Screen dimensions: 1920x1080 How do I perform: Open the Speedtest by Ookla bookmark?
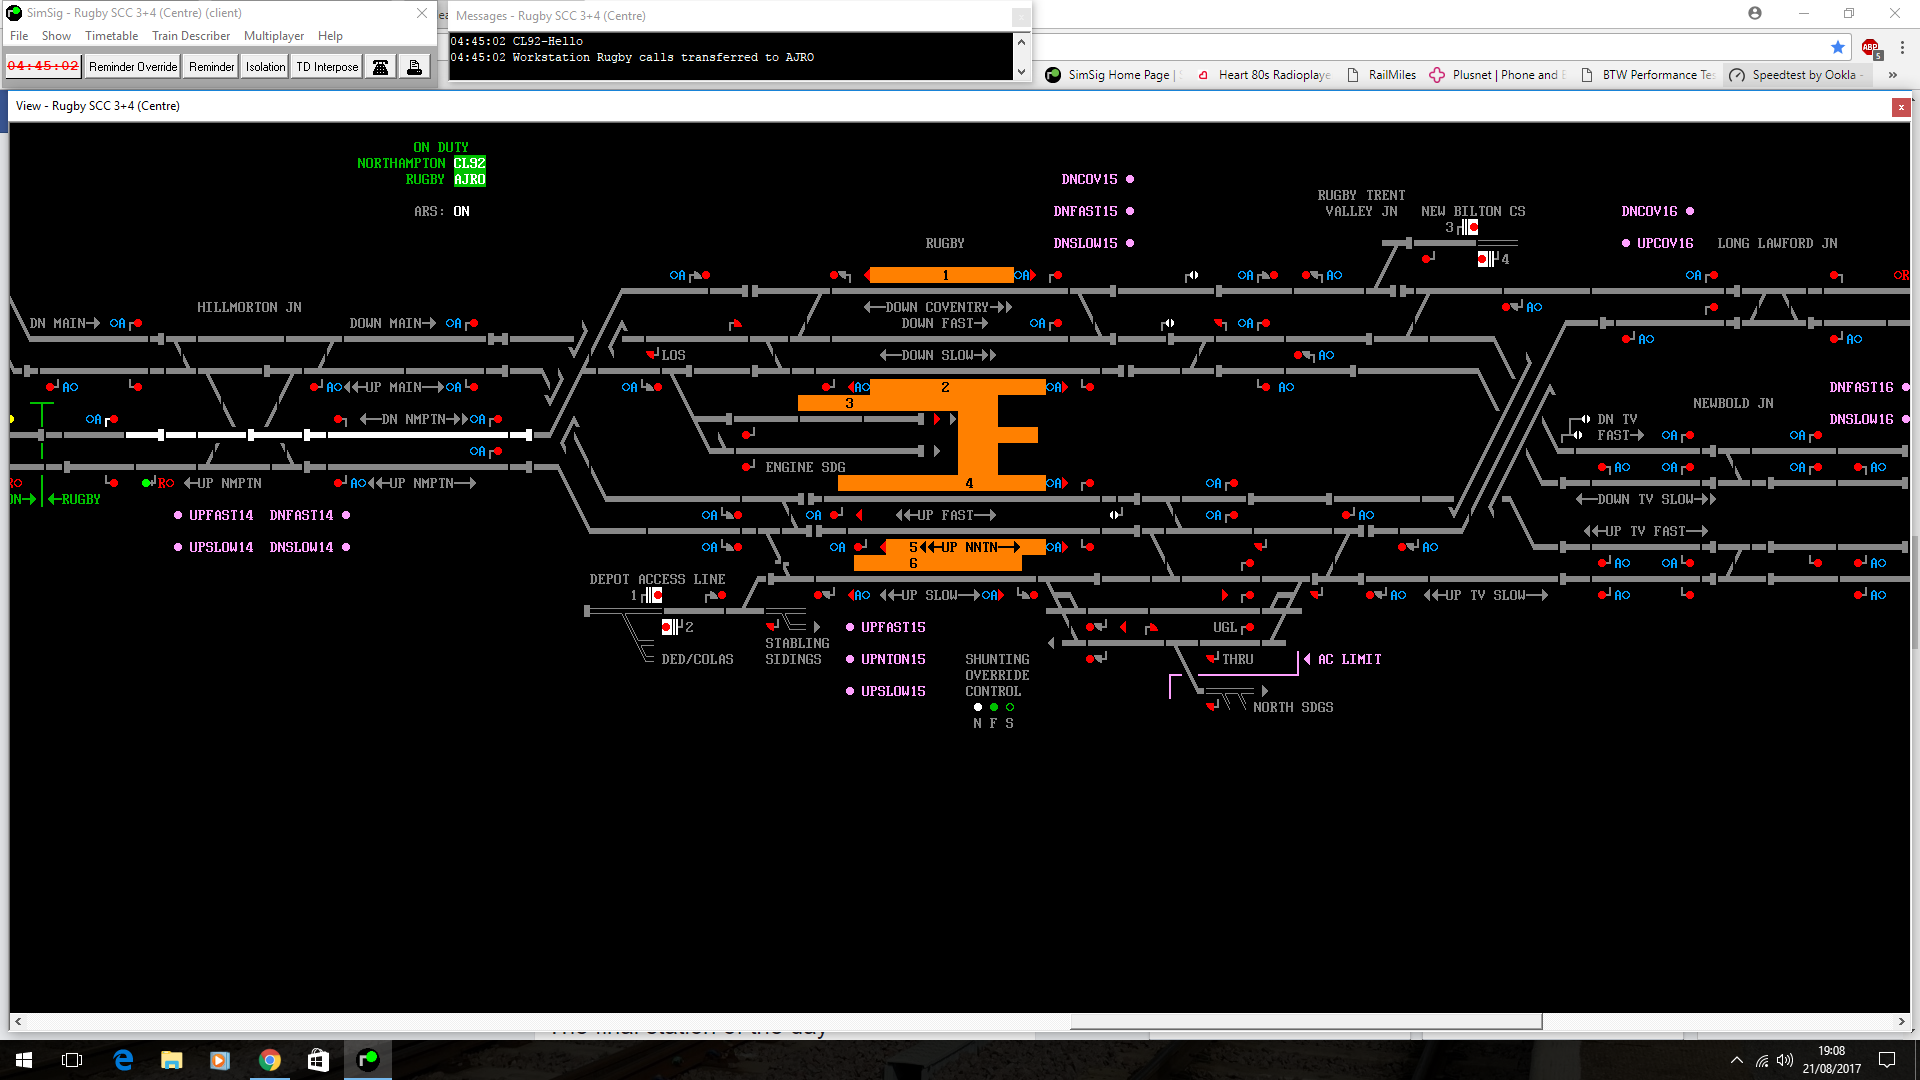1796,75
